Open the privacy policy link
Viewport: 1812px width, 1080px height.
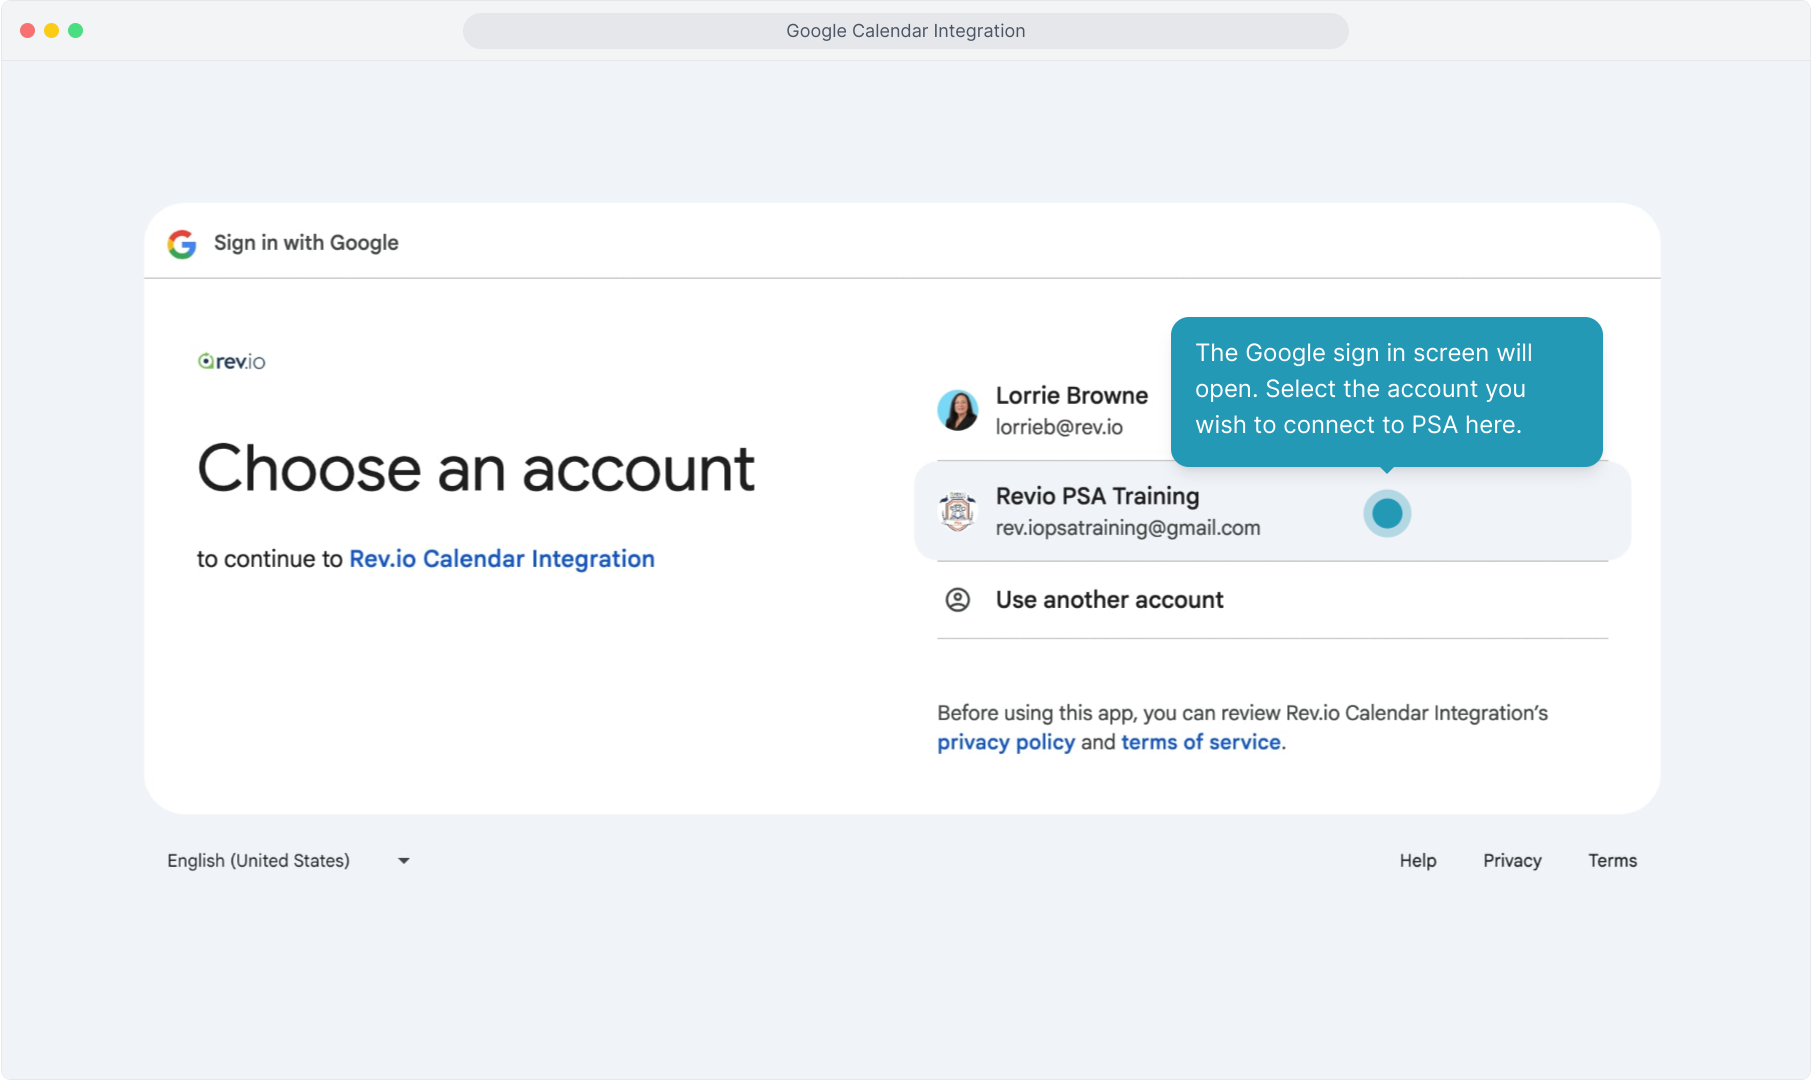click(1005, 742)
